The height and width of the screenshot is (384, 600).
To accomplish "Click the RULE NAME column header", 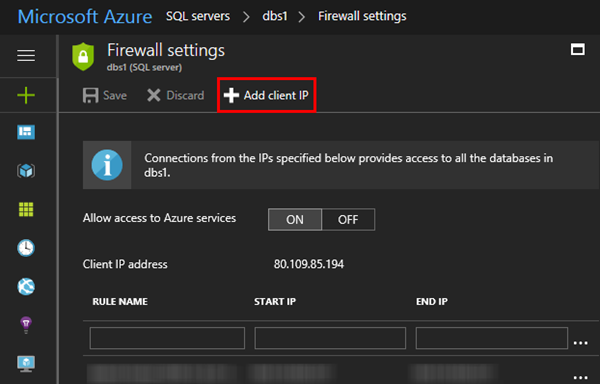I will (120, 301).
